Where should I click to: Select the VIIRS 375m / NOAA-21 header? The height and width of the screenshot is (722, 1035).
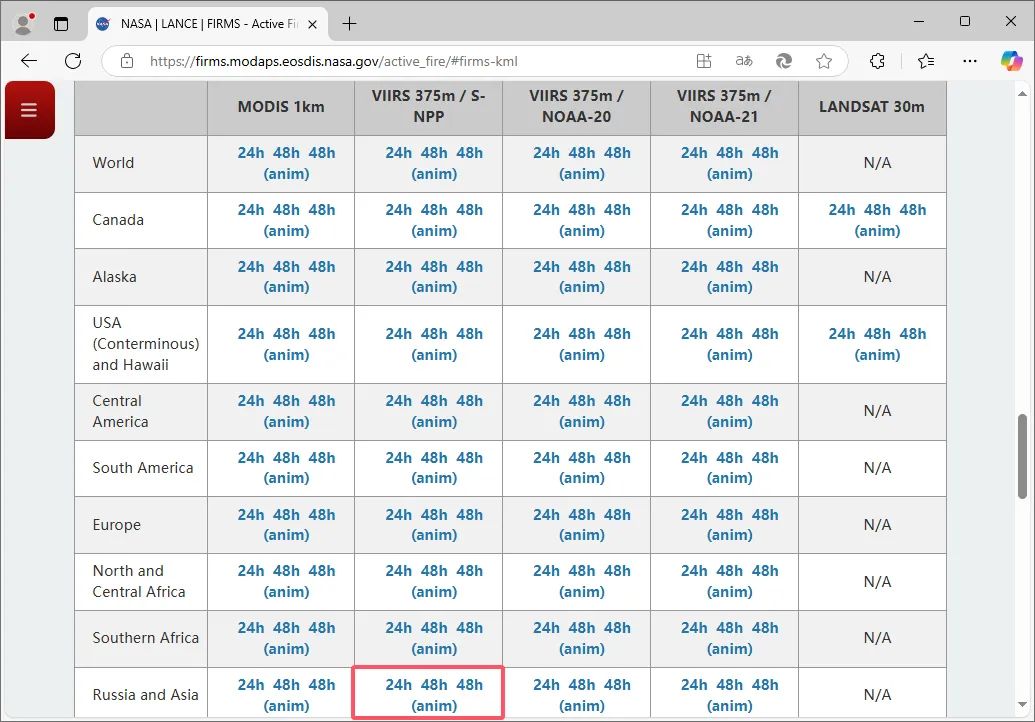724,106
